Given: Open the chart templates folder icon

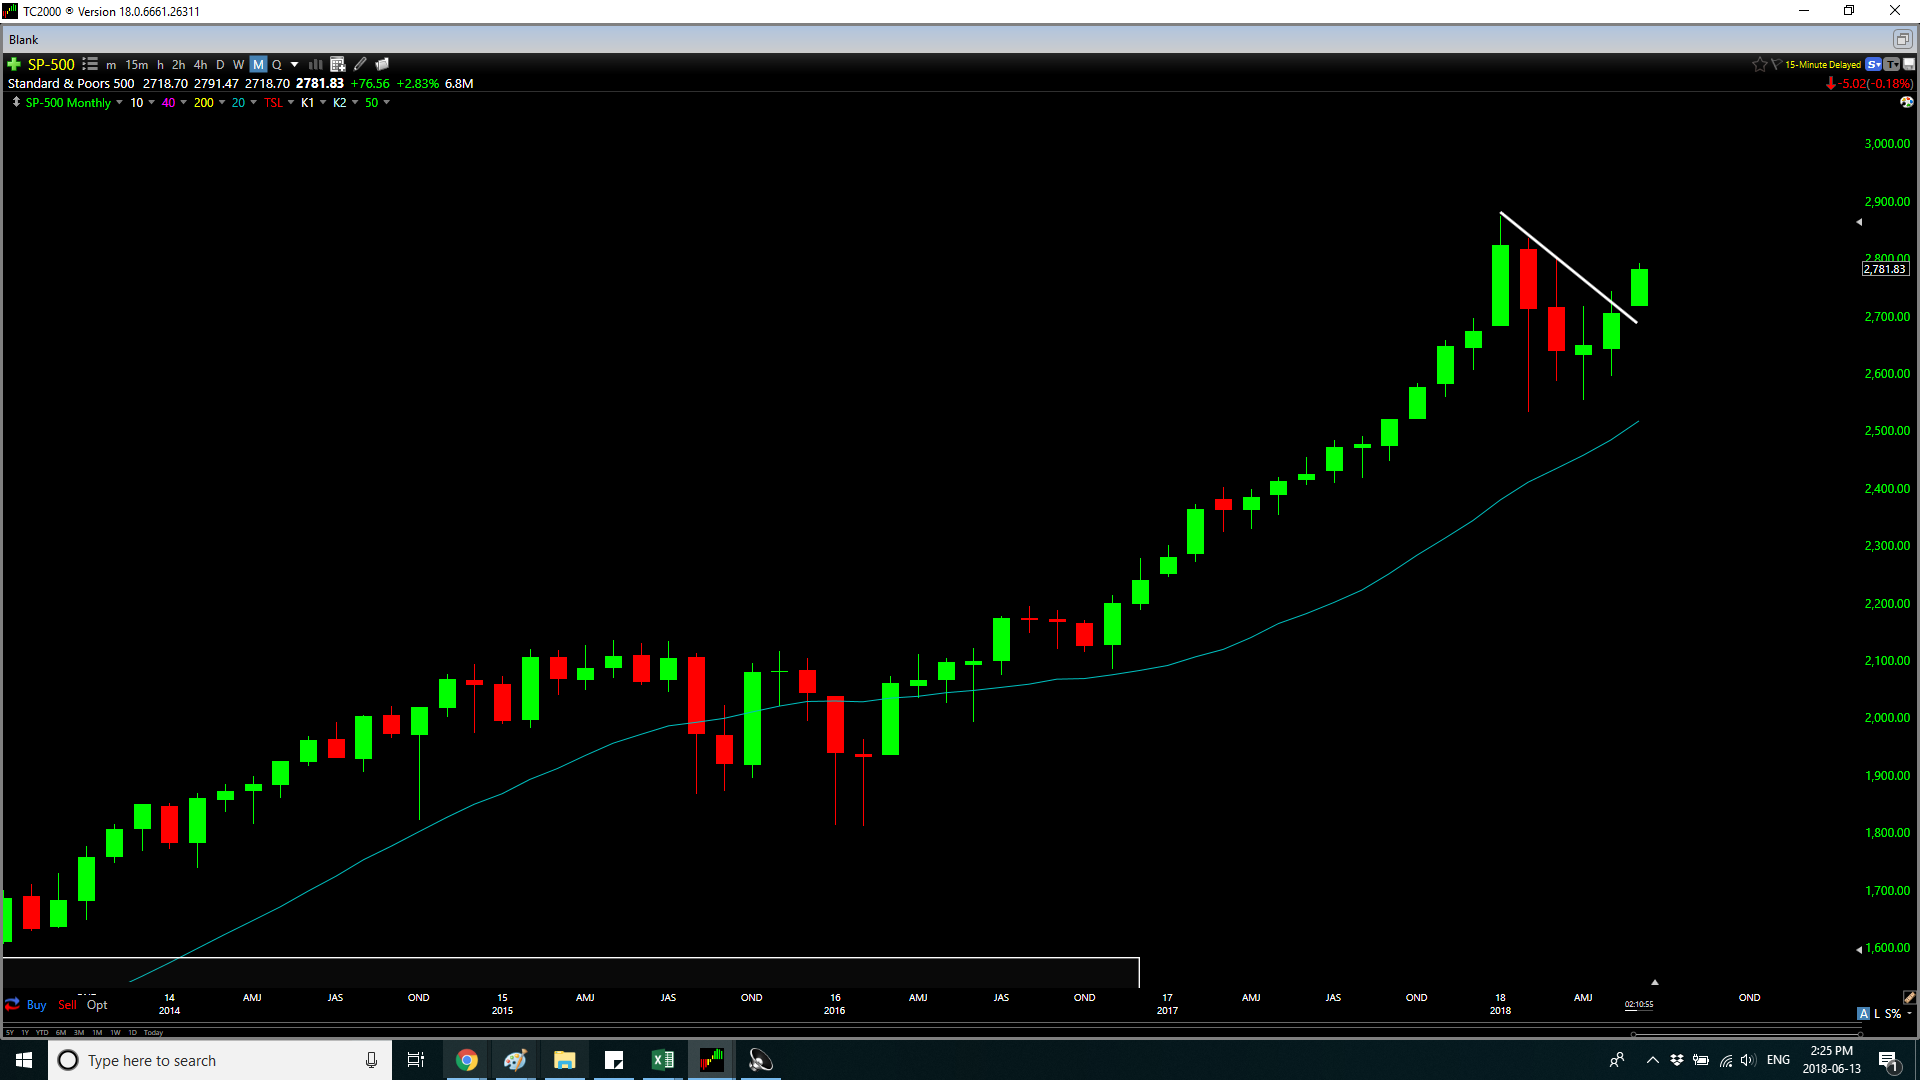Looking at the screenshot, I should coord(382,64).
